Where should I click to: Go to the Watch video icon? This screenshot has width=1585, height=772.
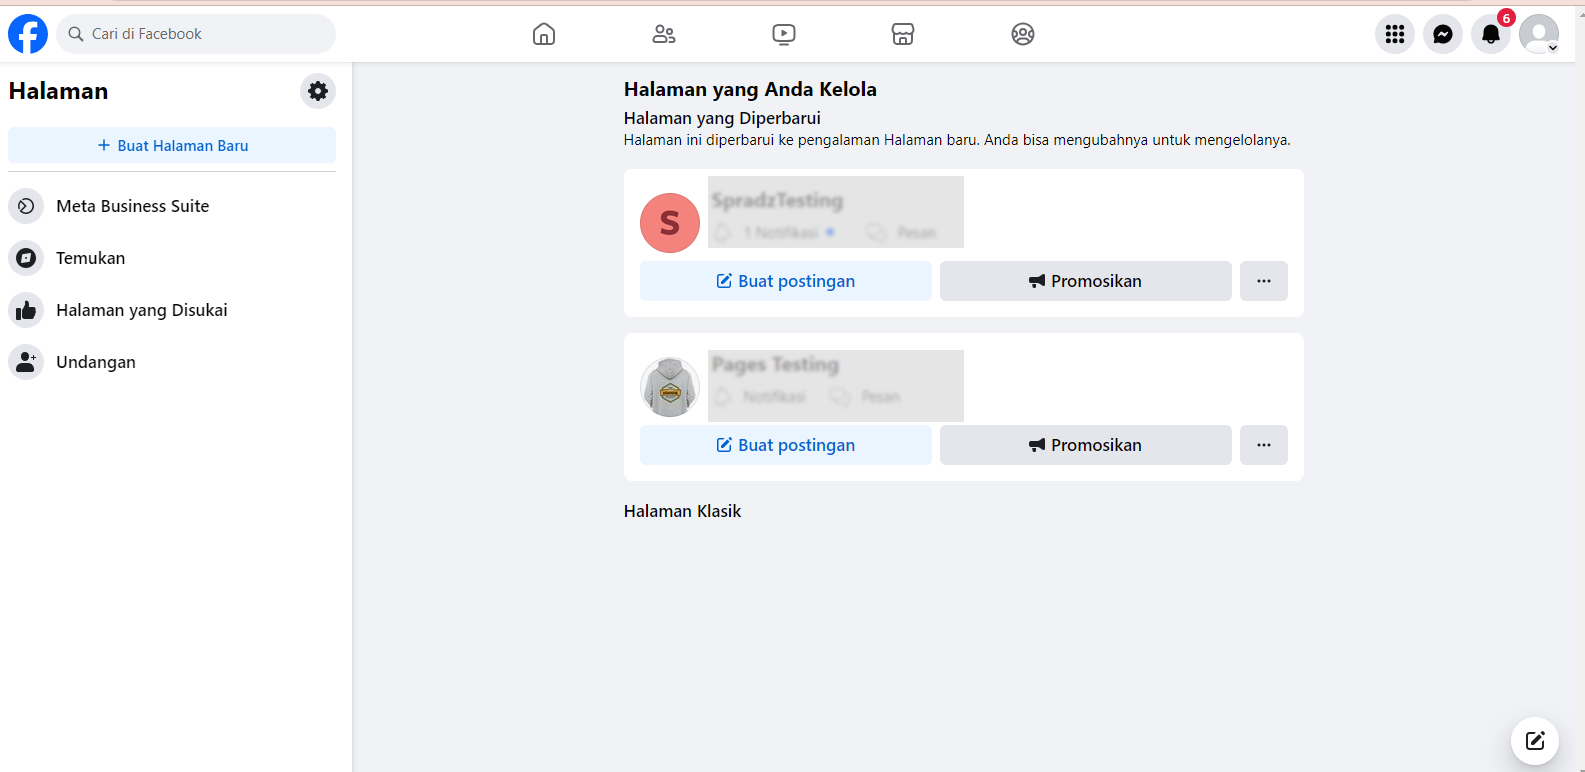click(784, 34)
